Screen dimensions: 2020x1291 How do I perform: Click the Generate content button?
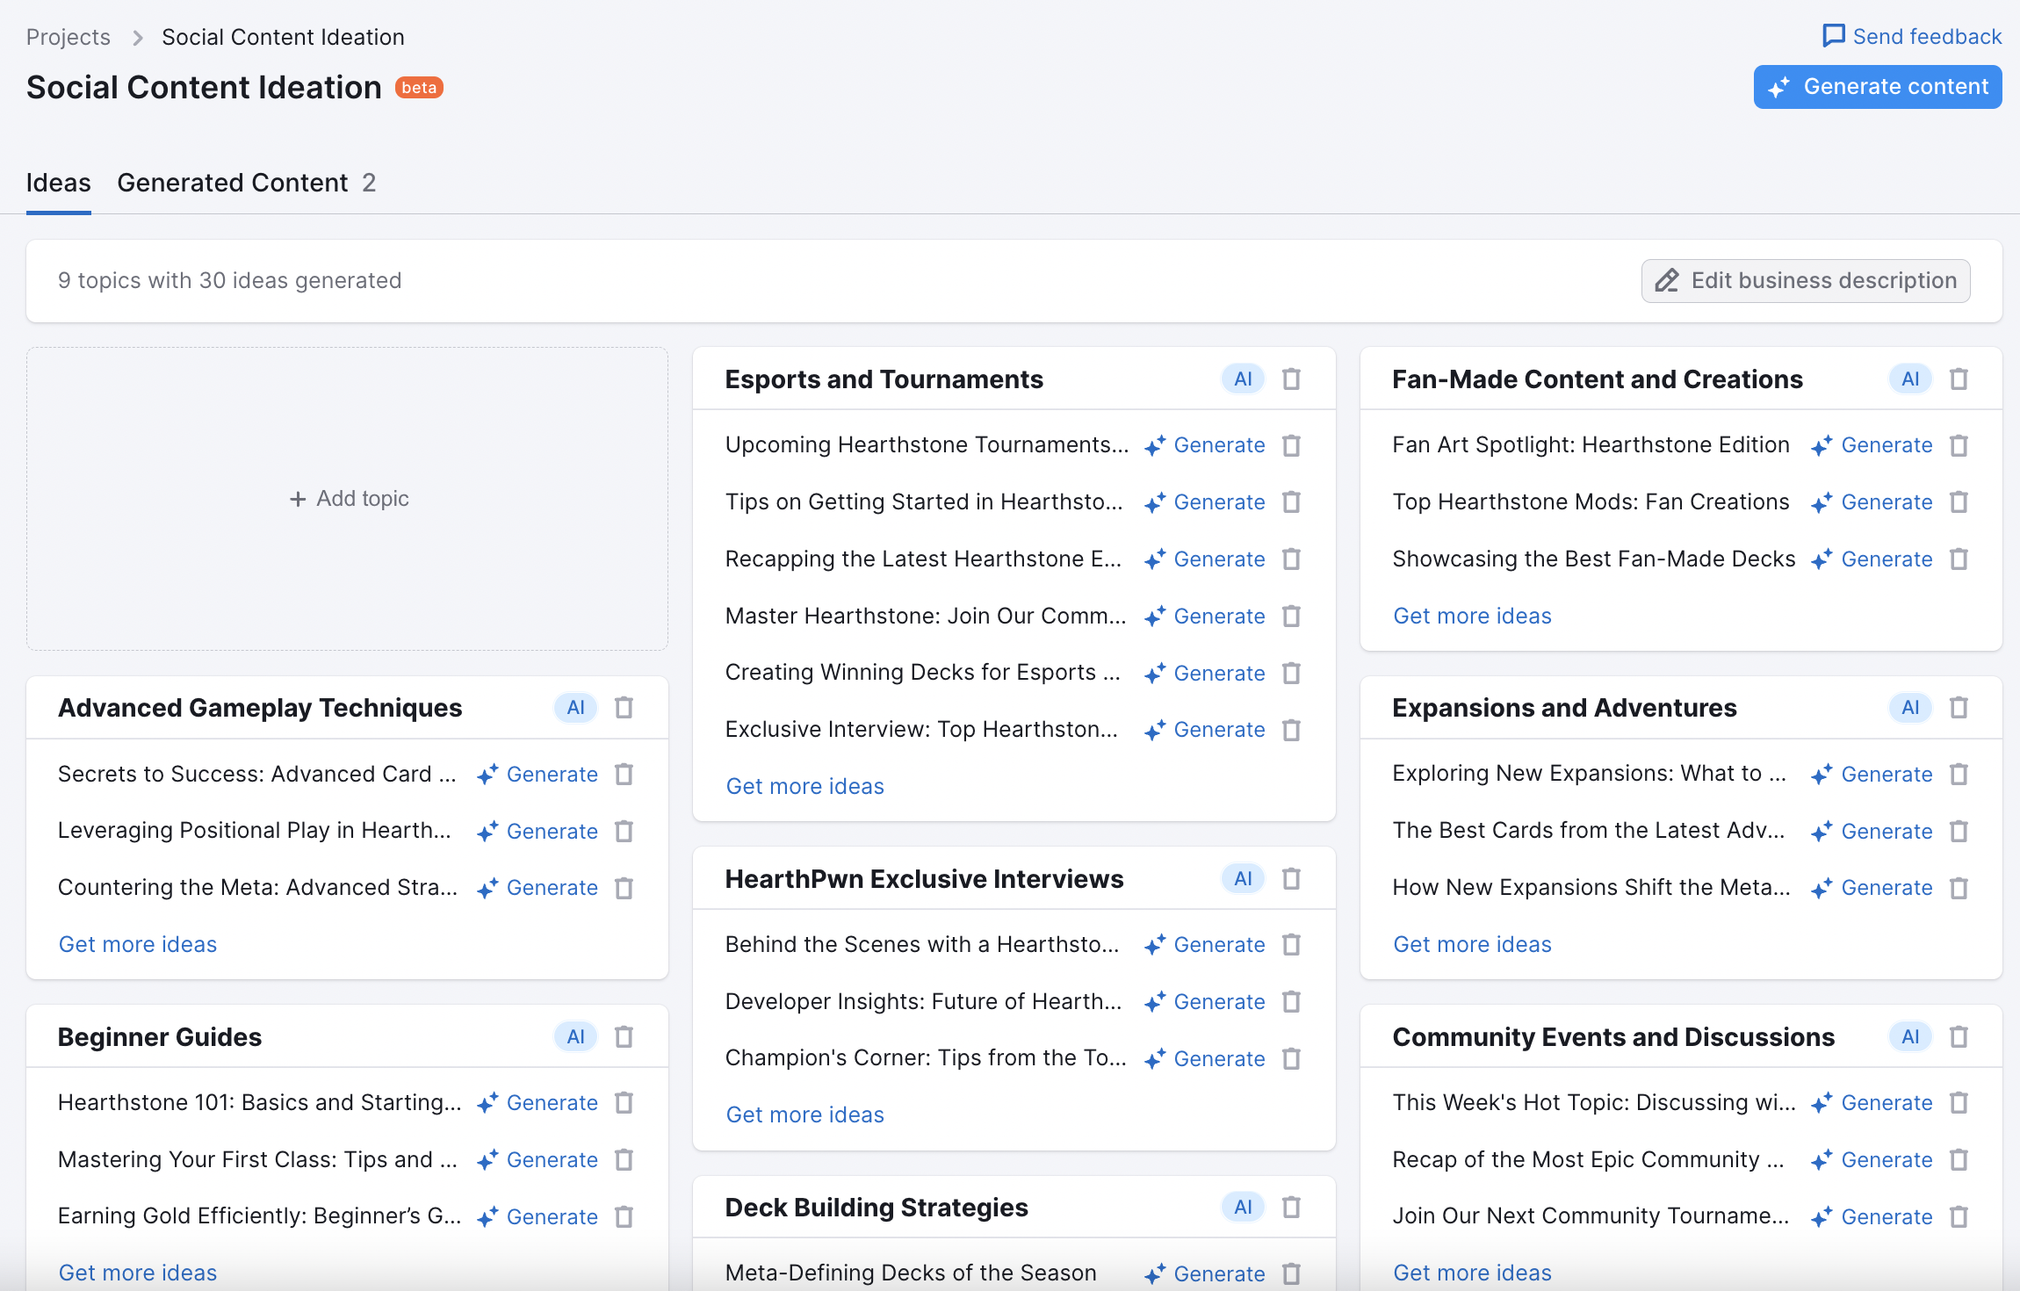pos(1877,87)
